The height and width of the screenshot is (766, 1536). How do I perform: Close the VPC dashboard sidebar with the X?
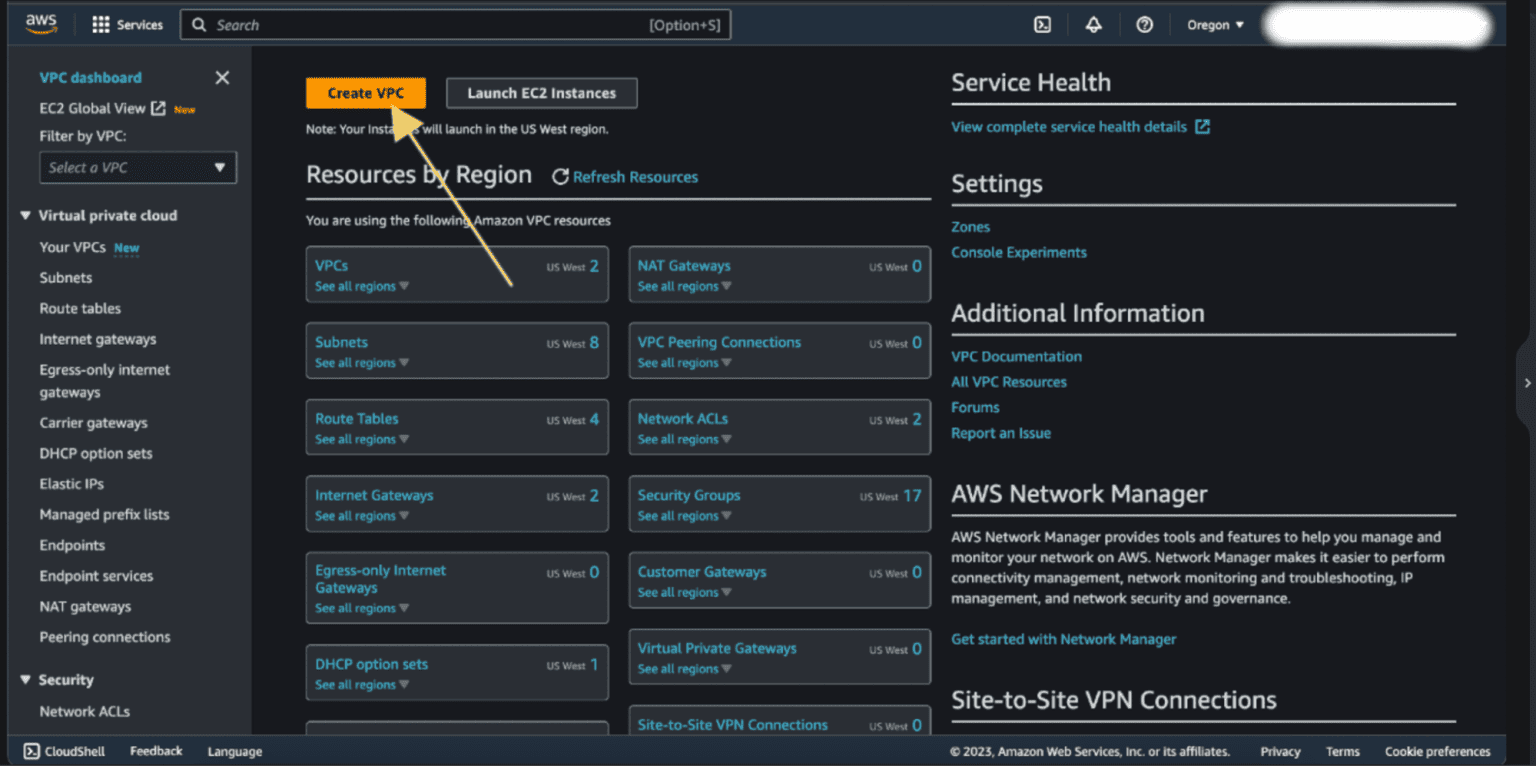point(222,77)
